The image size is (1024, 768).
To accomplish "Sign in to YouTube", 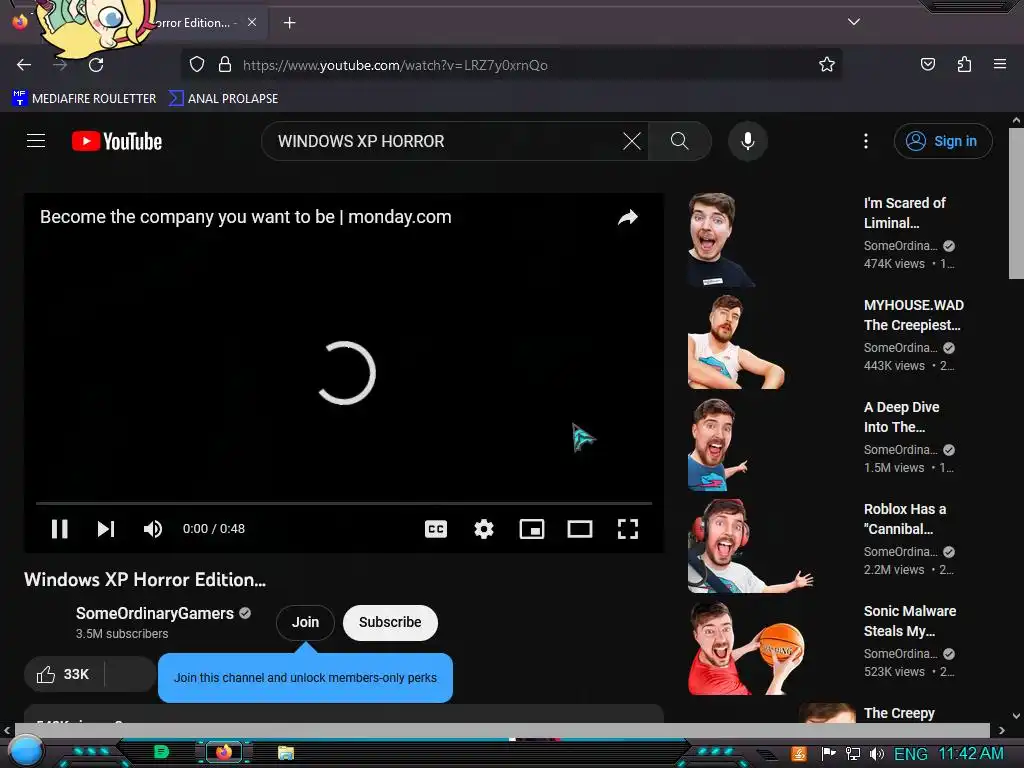I will (x=943, y=141).
